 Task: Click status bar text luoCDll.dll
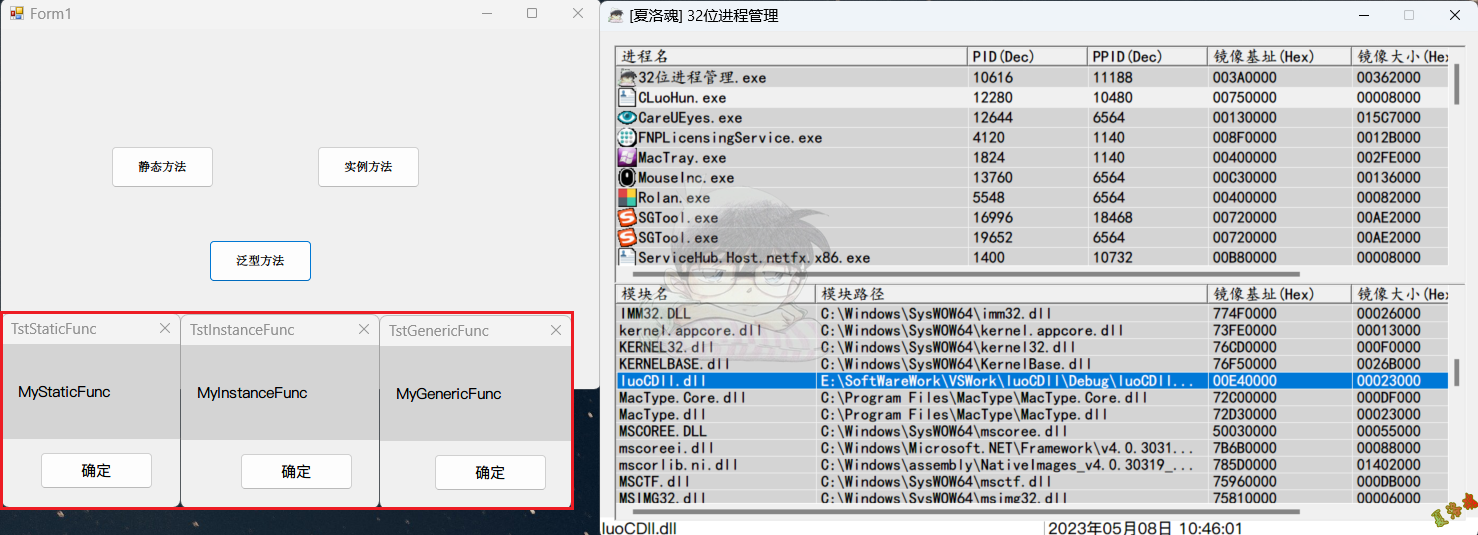coord(639,527)
